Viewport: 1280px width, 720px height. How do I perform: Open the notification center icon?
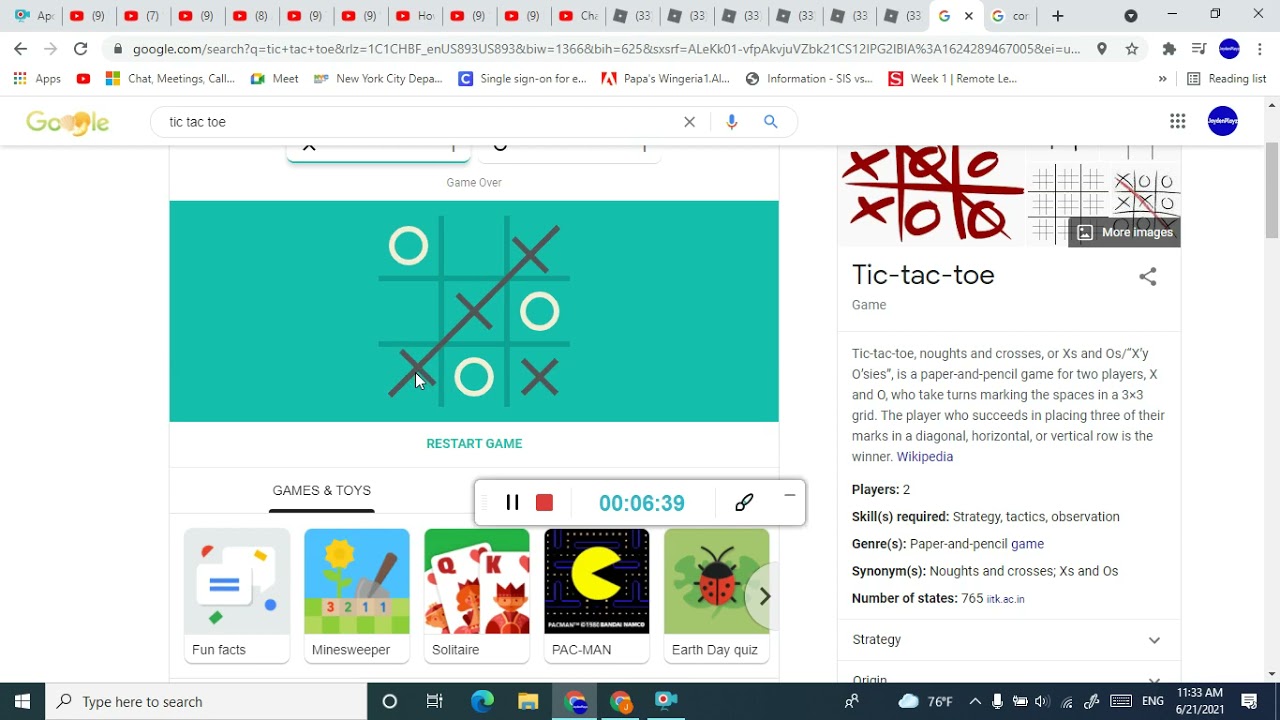pyautogui.click(x=1249, y=701)
